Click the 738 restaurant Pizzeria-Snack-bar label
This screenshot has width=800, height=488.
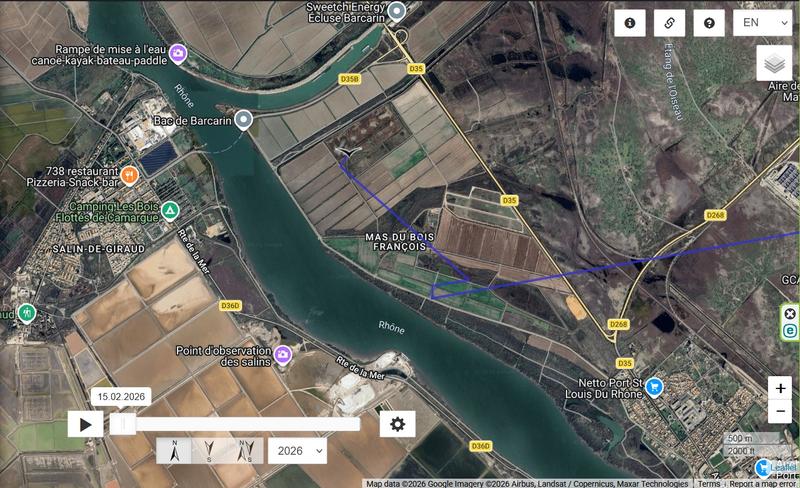coord(72,177)
